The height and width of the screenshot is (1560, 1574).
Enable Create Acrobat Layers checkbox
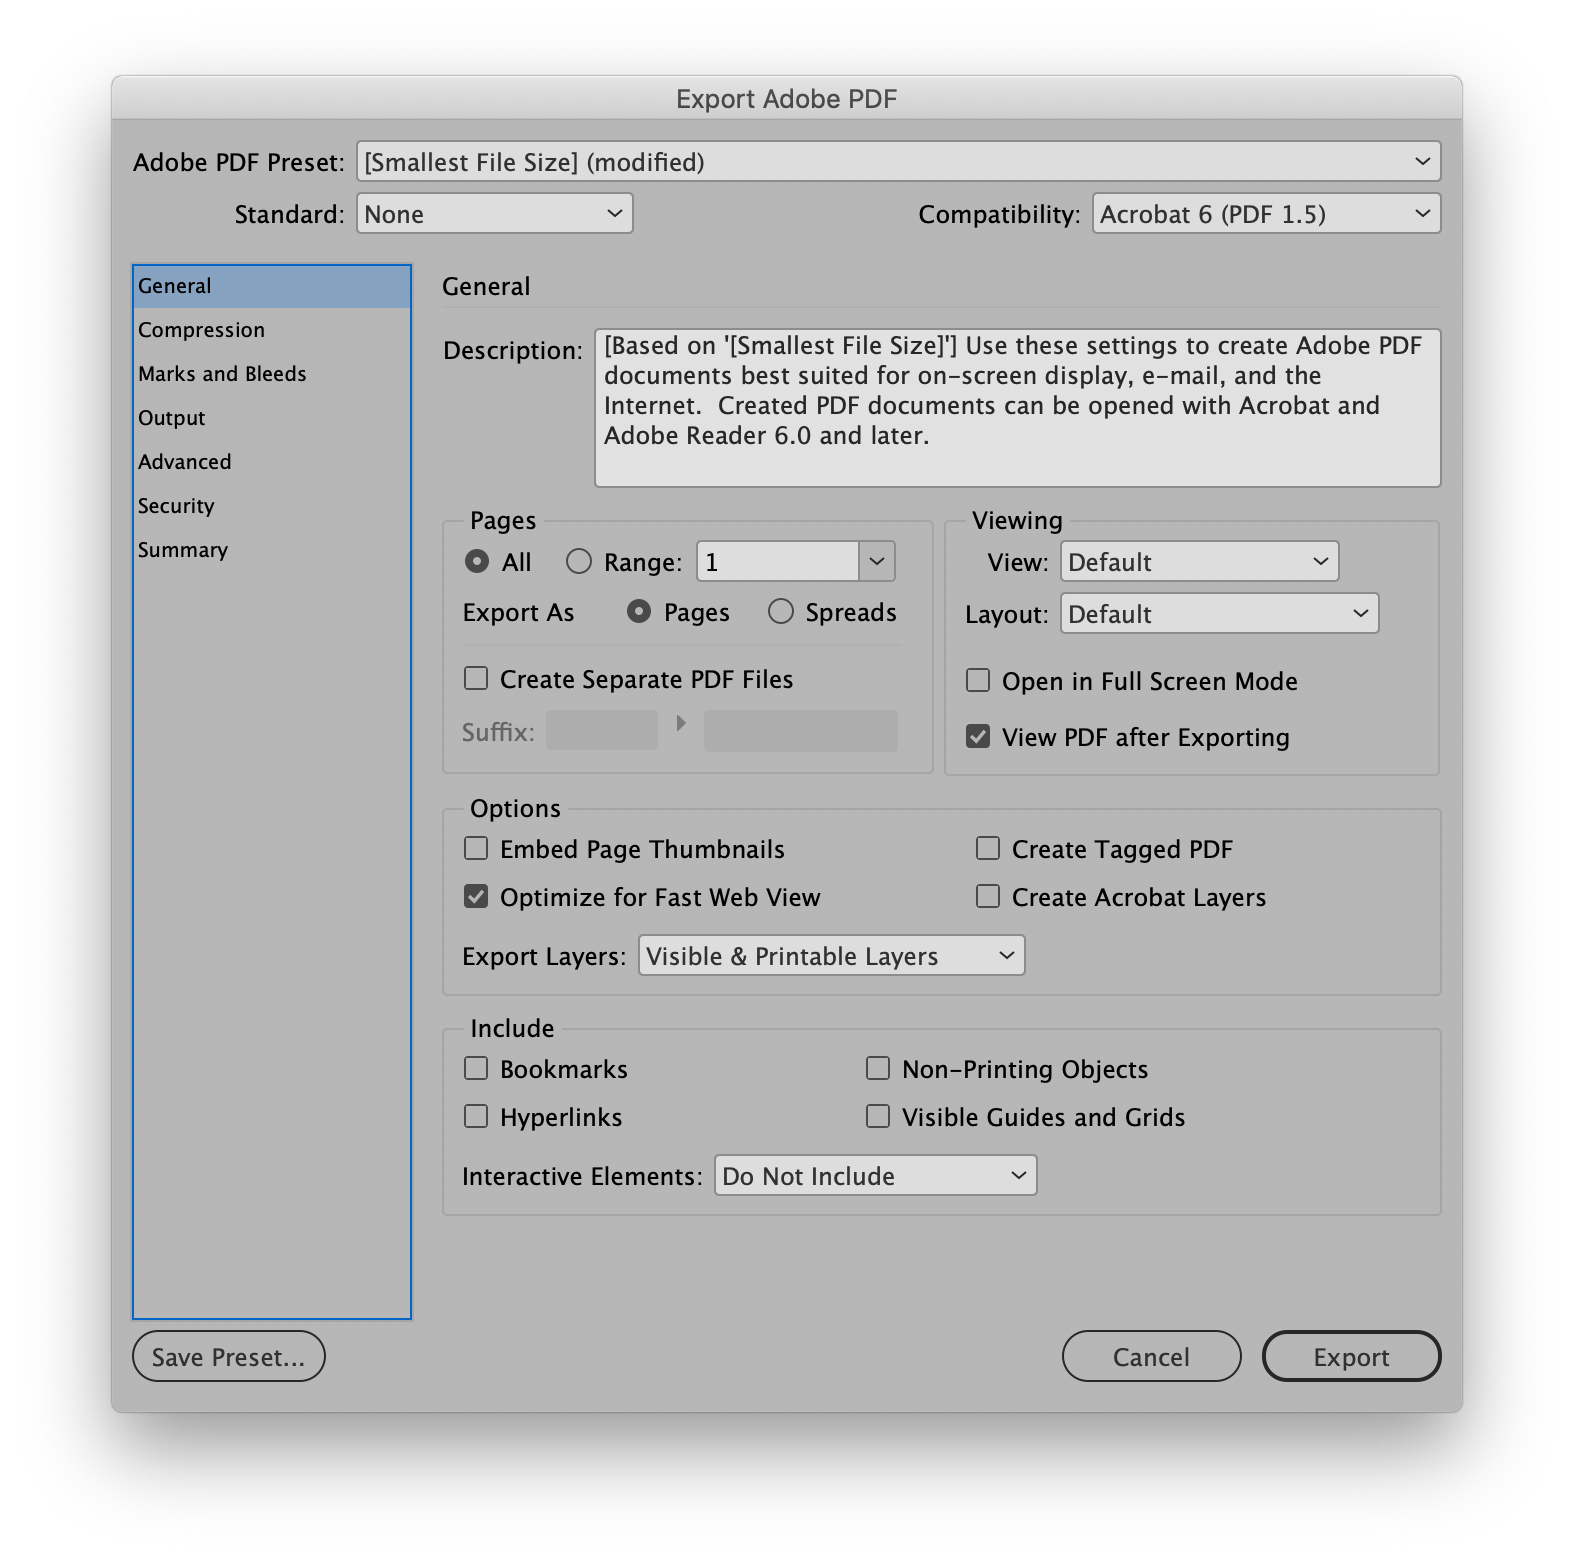click(x=988, y=897)
